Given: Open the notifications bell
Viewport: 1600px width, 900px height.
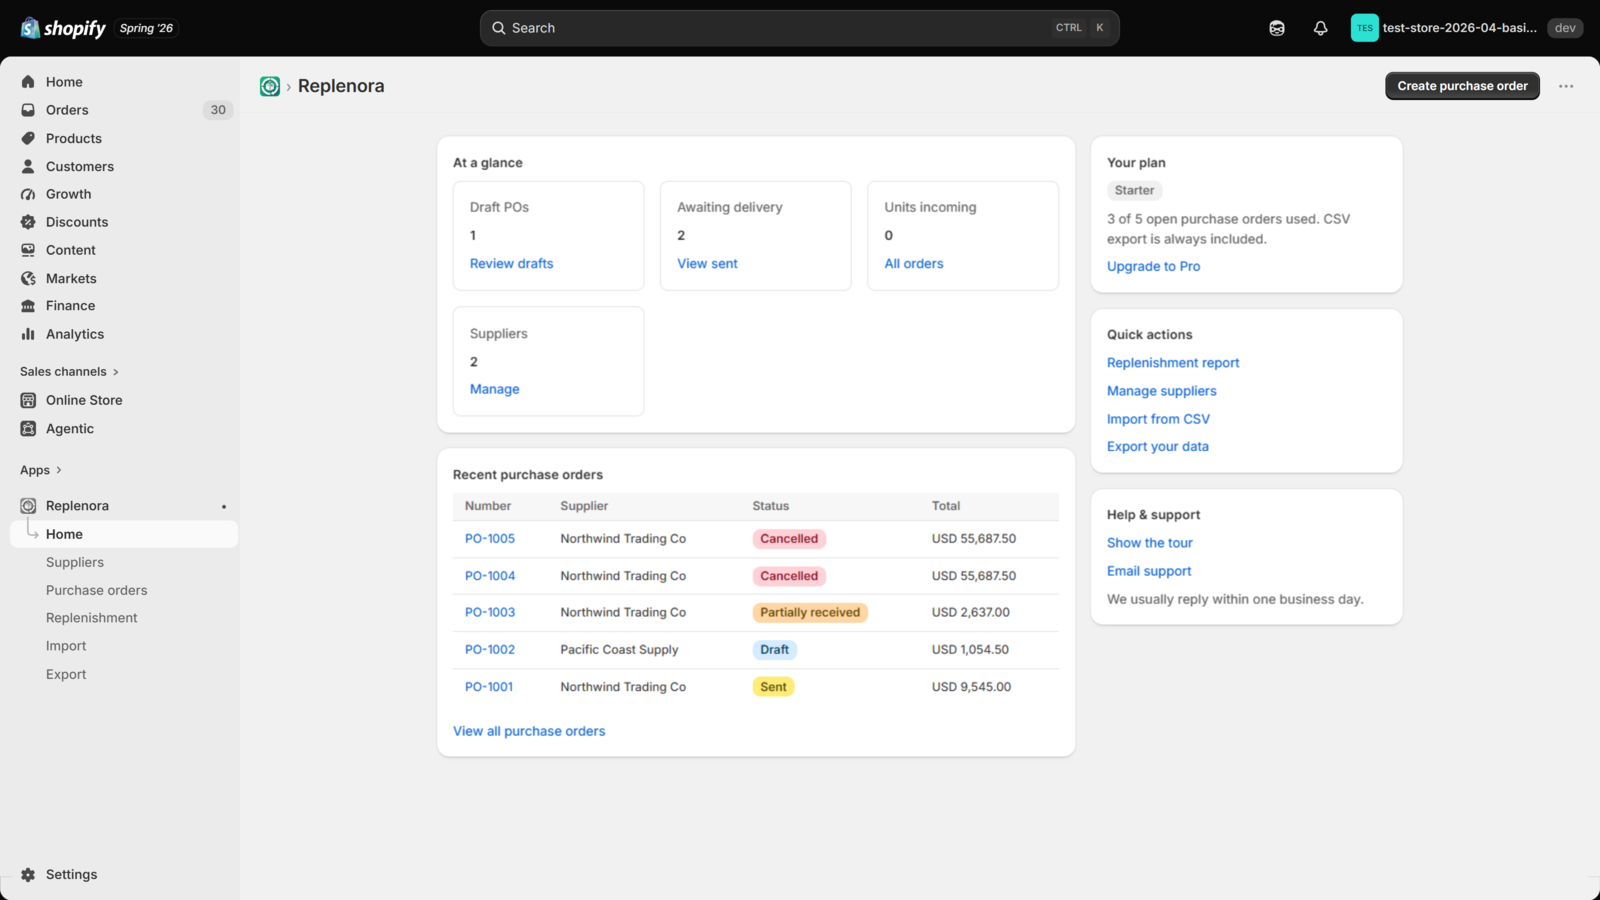Looking at the screenshot, I should pos(1320,28).
